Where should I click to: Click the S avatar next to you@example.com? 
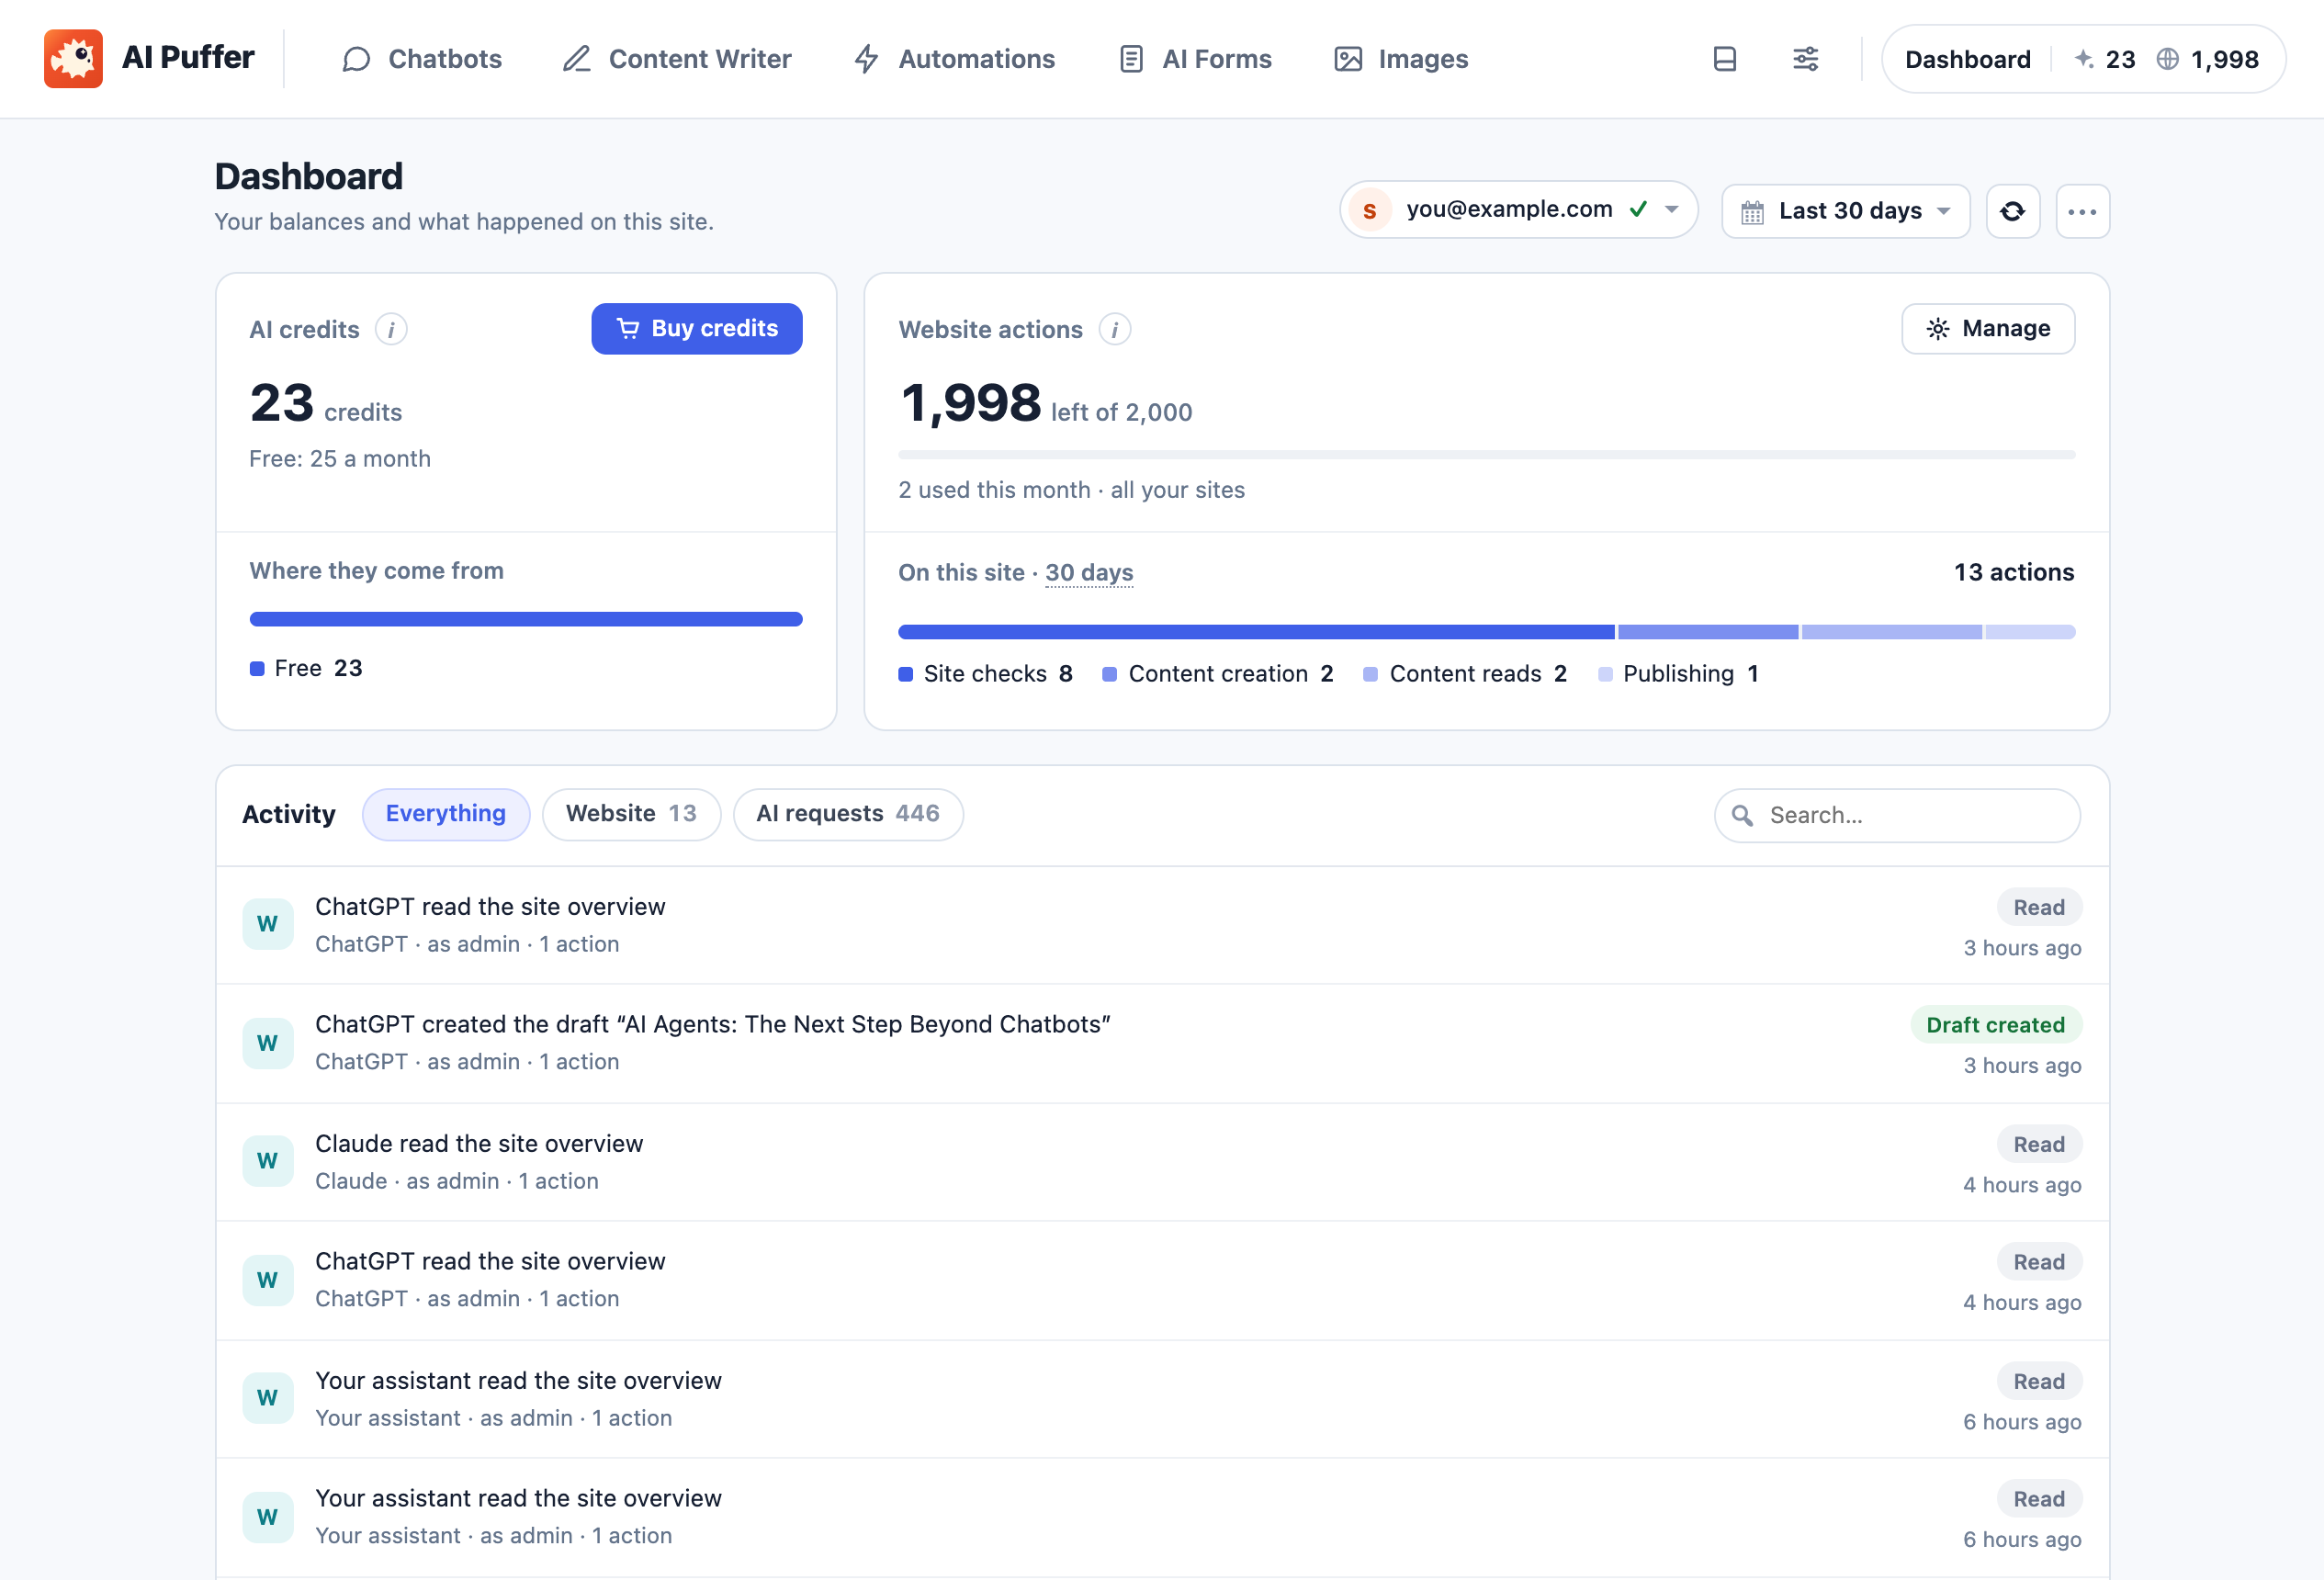click(x=1370, y=210)
